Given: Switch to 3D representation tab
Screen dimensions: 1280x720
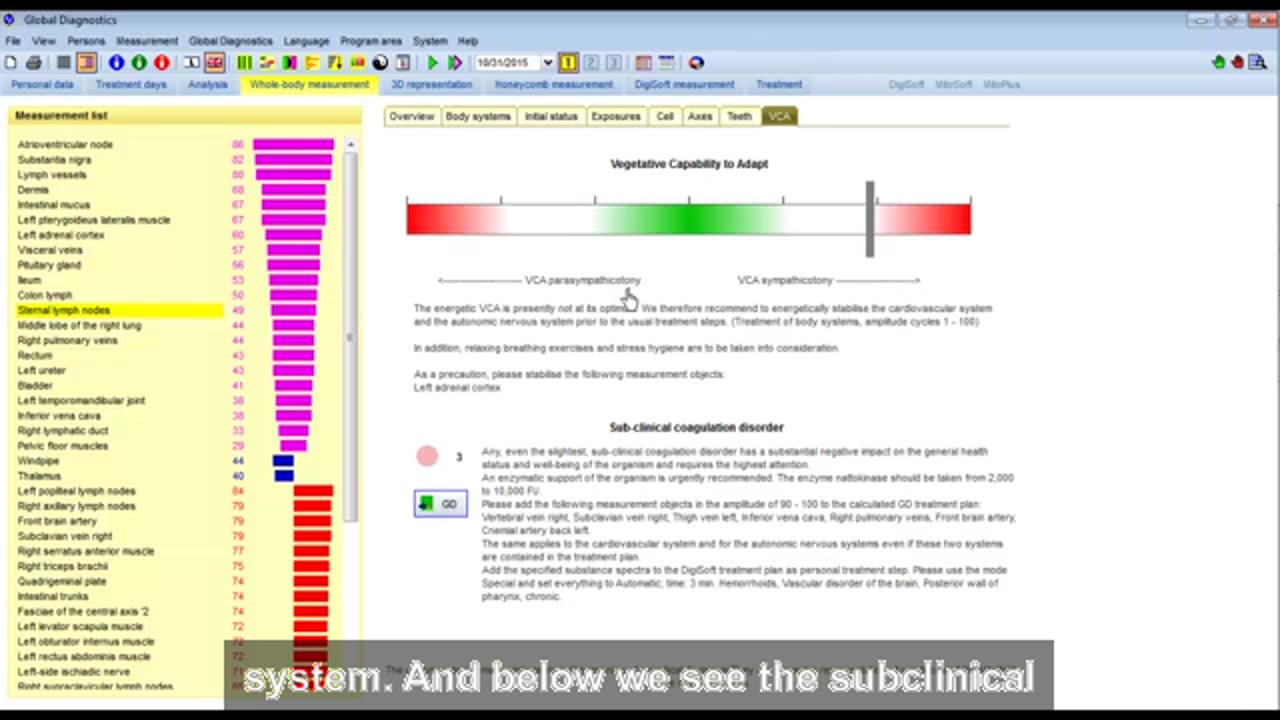Looking at the screenshot, I should tap(432, 85).
